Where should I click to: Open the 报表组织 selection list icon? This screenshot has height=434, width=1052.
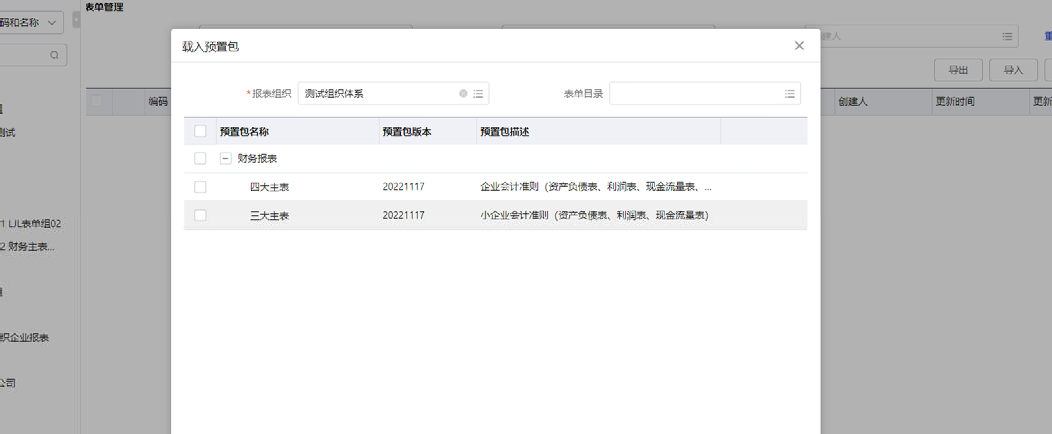coord(478,94)
